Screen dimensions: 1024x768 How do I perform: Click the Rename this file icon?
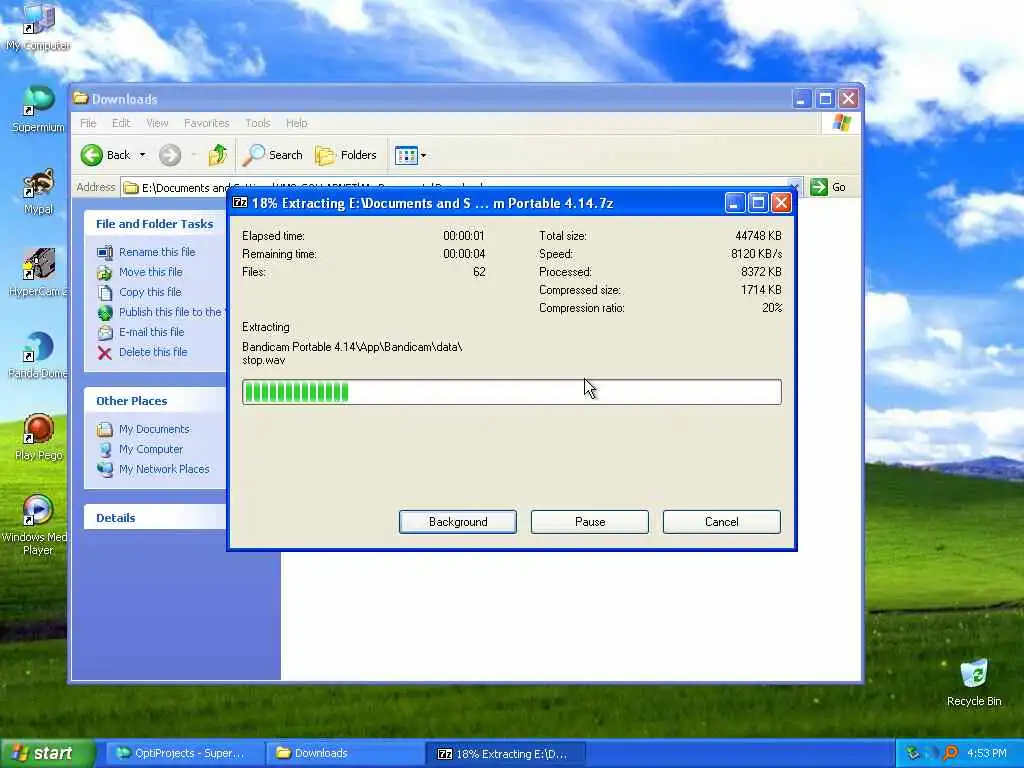(x=104, y=252)
